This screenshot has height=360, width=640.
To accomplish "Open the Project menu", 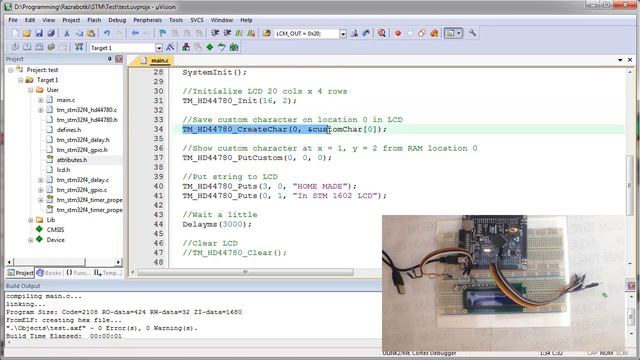I will (x=71, y=20).
